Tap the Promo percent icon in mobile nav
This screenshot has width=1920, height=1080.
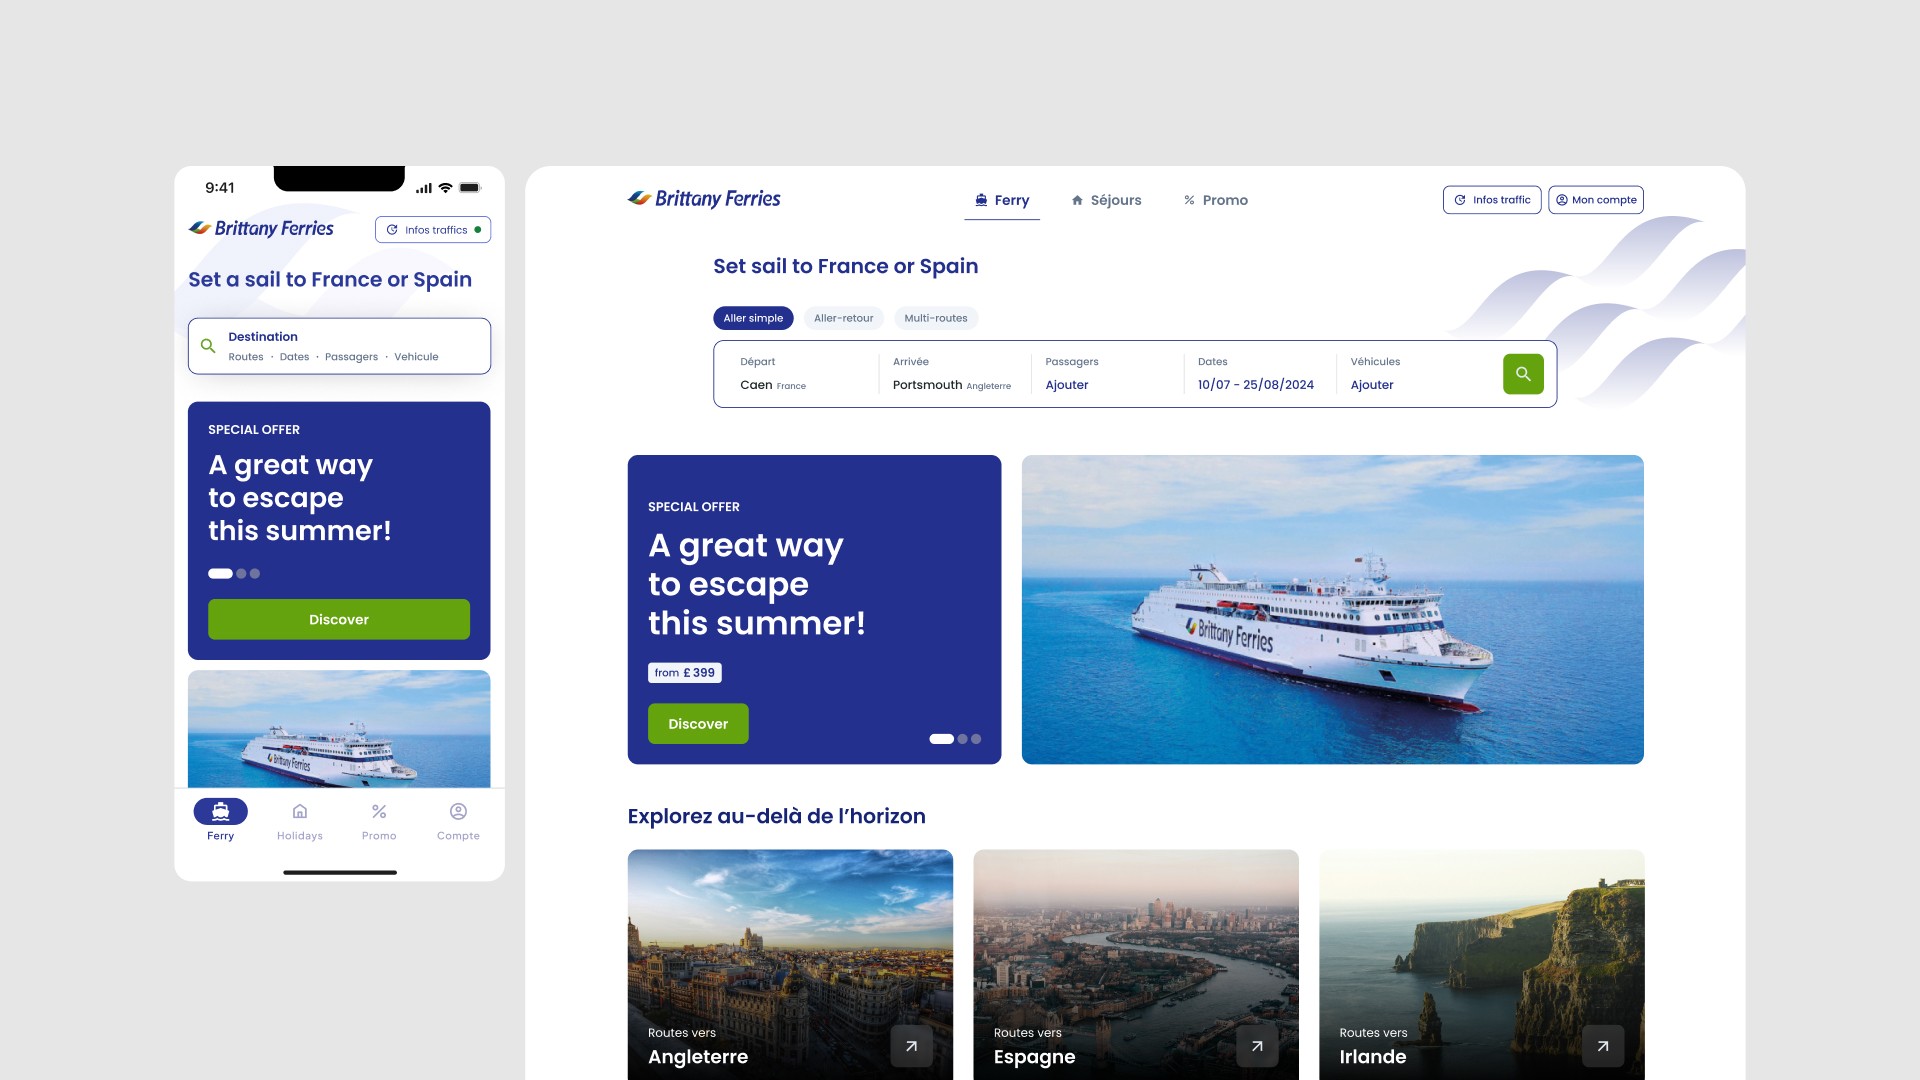(x=379, y=811)
